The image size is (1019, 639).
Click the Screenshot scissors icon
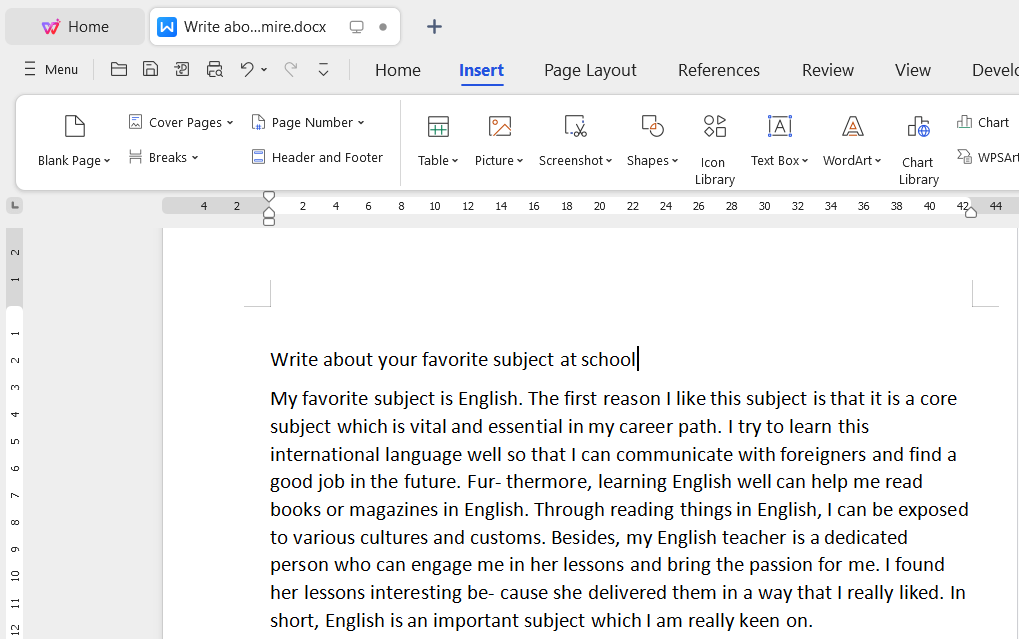pyautogui.click(x=575, y=126)
